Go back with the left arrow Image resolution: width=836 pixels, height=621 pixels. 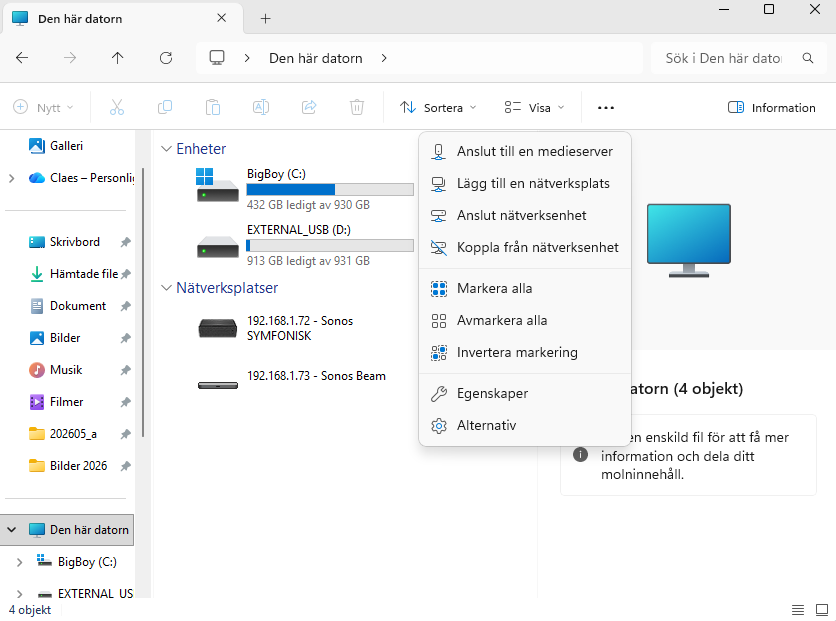[x=22, y=58]
